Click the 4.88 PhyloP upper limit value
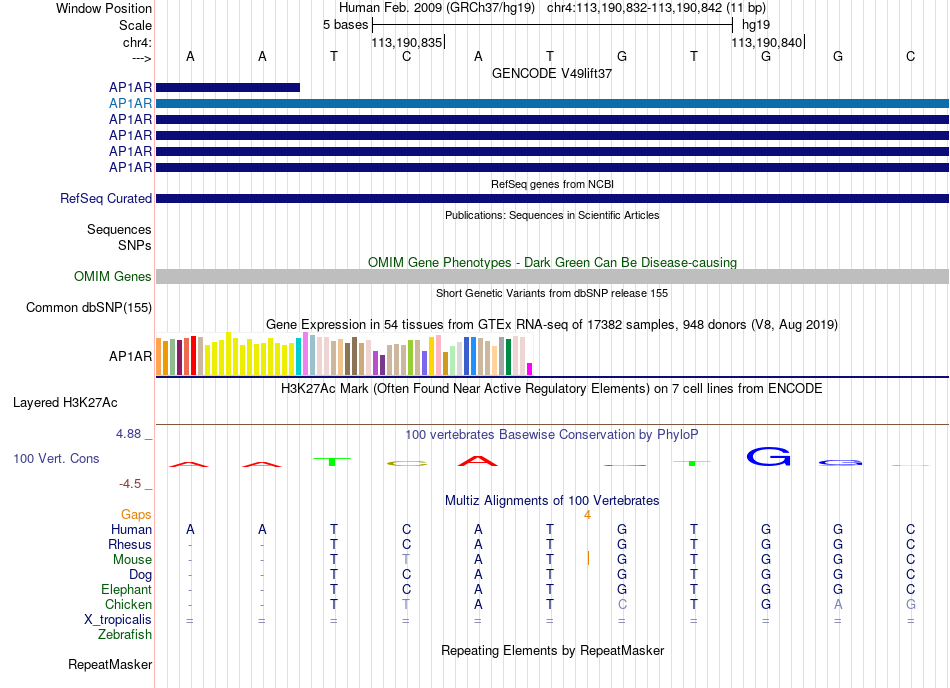 [x=128, y=434]
